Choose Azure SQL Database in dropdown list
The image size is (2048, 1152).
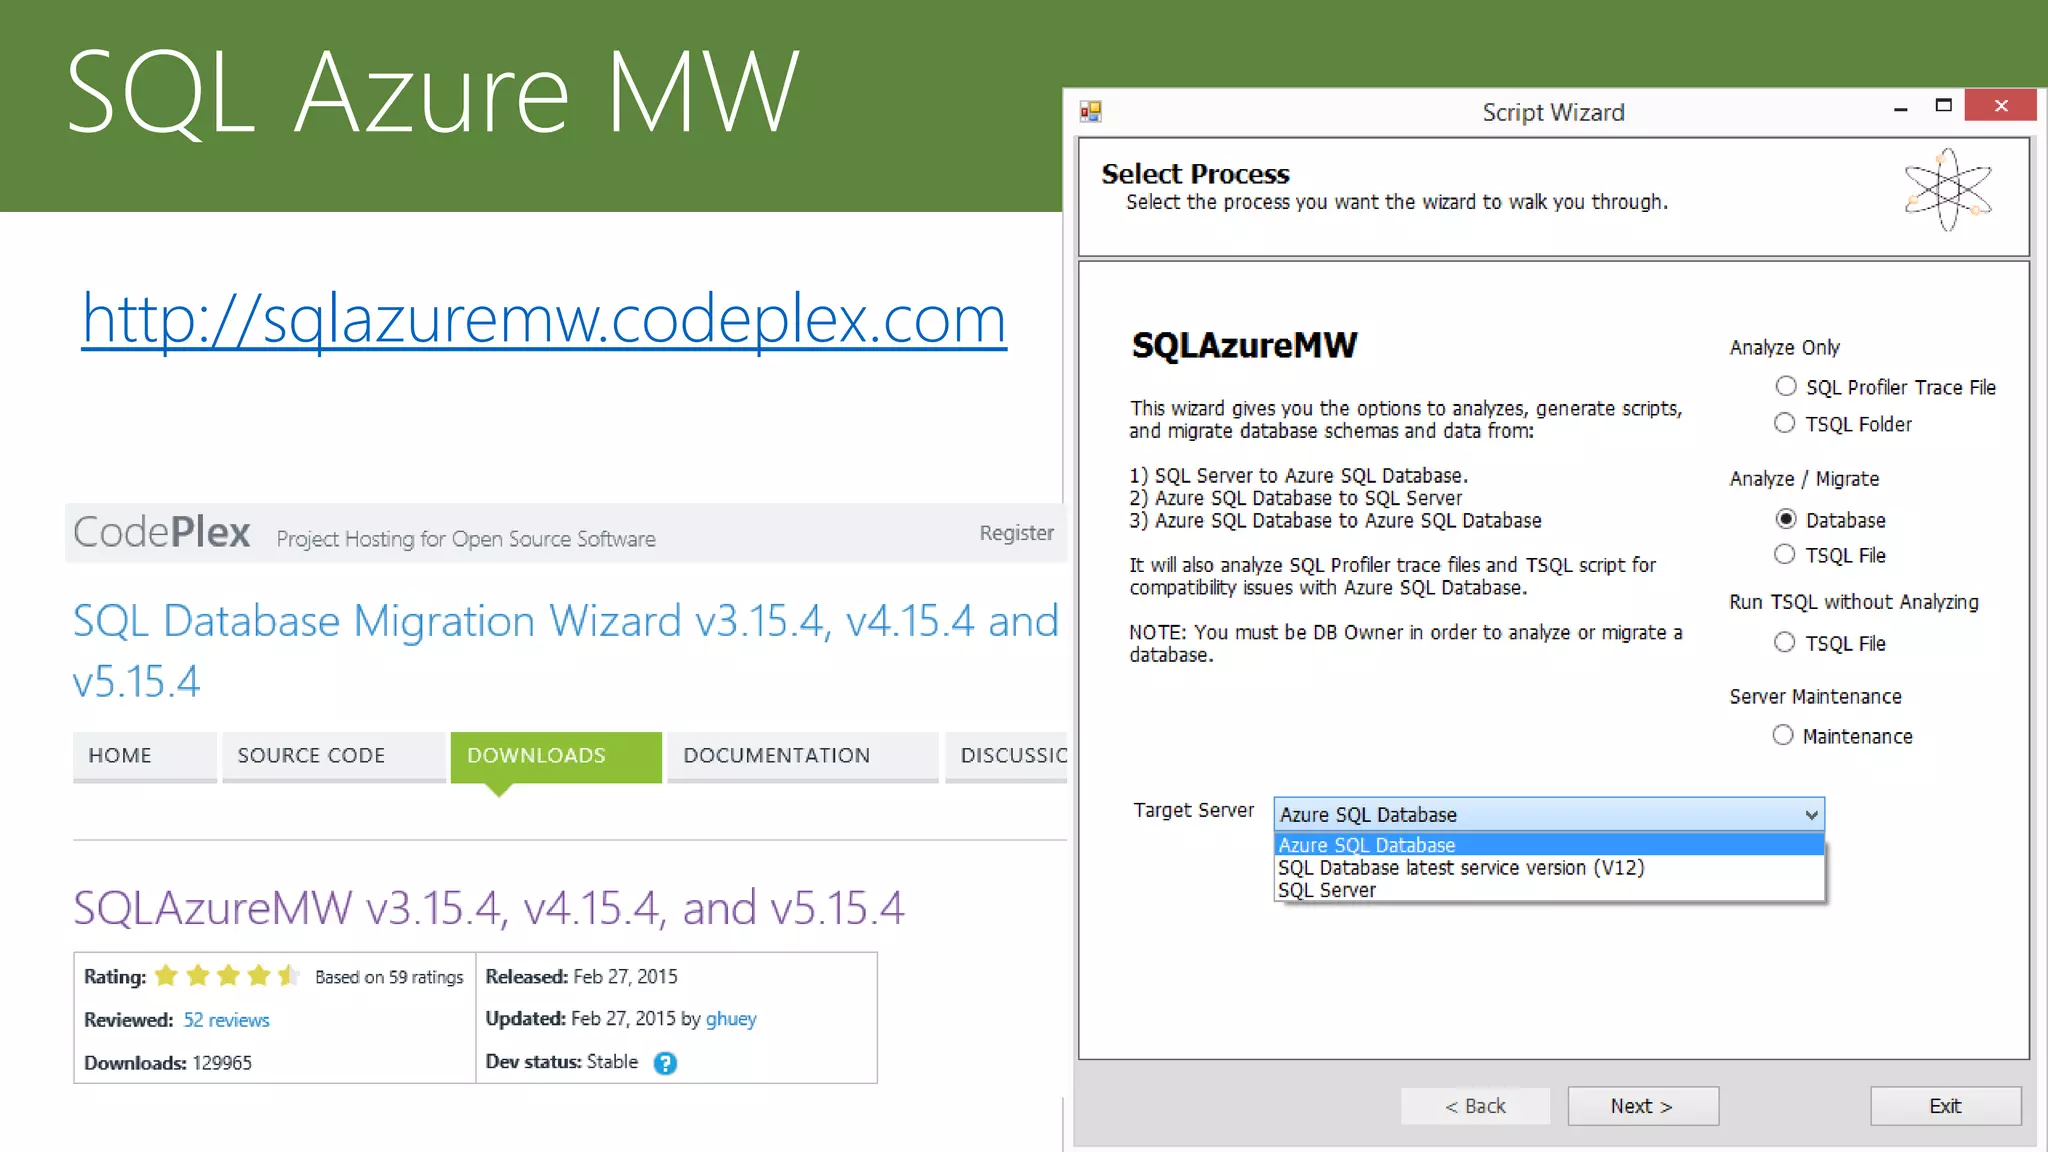pos(1549,845)
